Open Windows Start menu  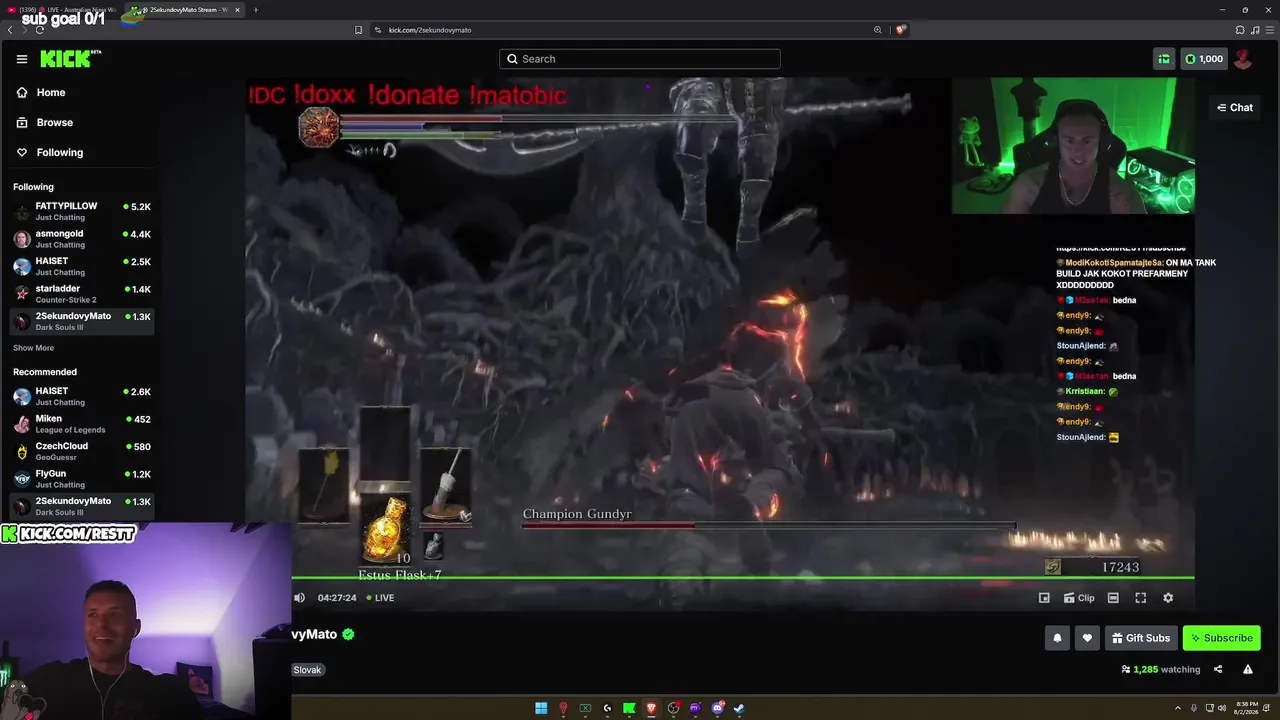(x=541, y=708)
